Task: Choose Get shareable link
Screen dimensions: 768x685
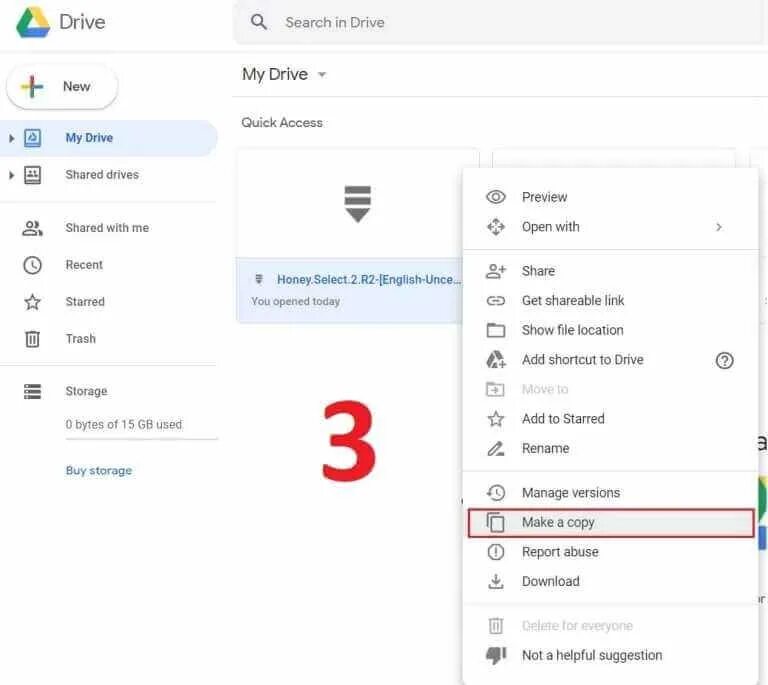Action: (x=610, y=300)
